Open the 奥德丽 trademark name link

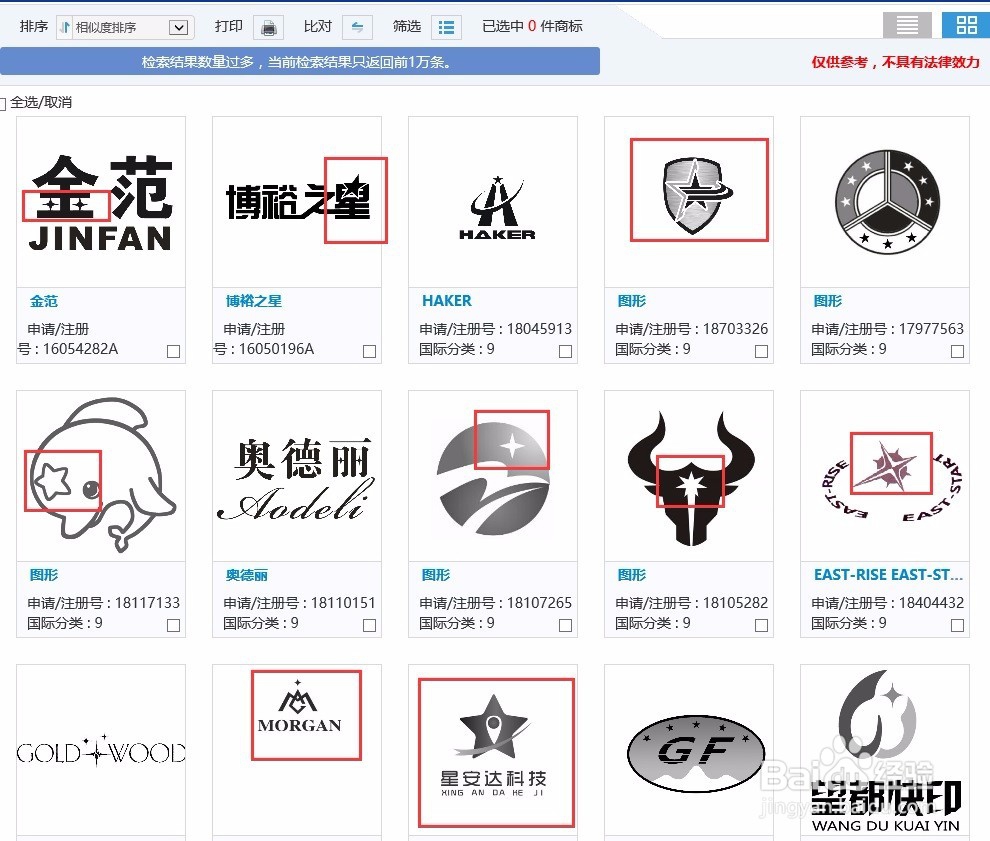click(247, 575)
